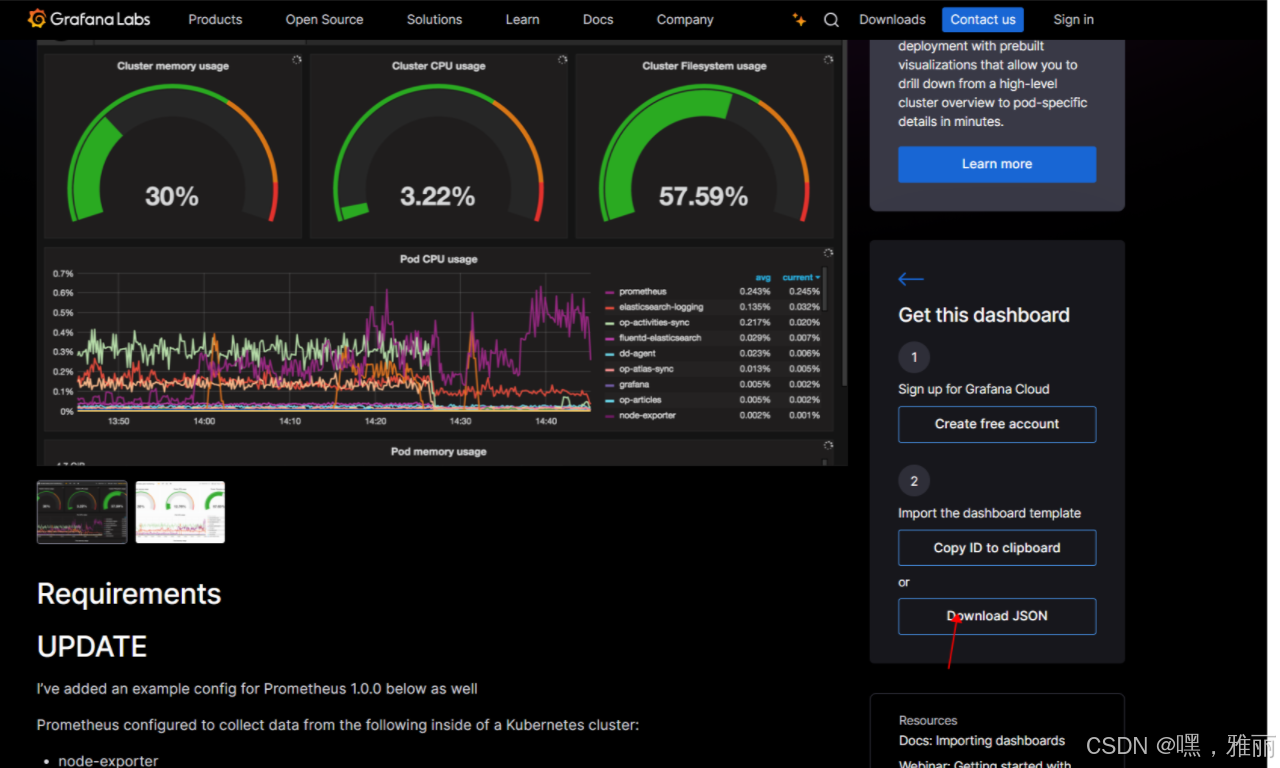This screenshot has height=768, width=1280.
Task: Open Docs: Importing dashboards link
Action: click(x=982, y=741)
